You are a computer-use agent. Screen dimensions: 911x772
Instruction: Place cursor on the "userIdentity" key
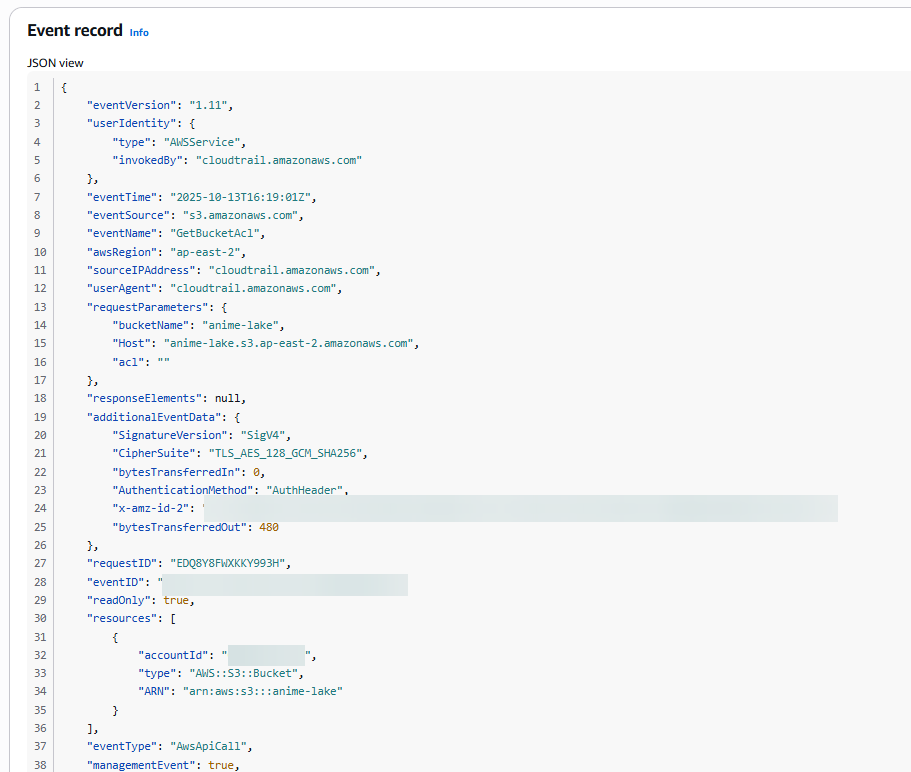click(125, 123)
